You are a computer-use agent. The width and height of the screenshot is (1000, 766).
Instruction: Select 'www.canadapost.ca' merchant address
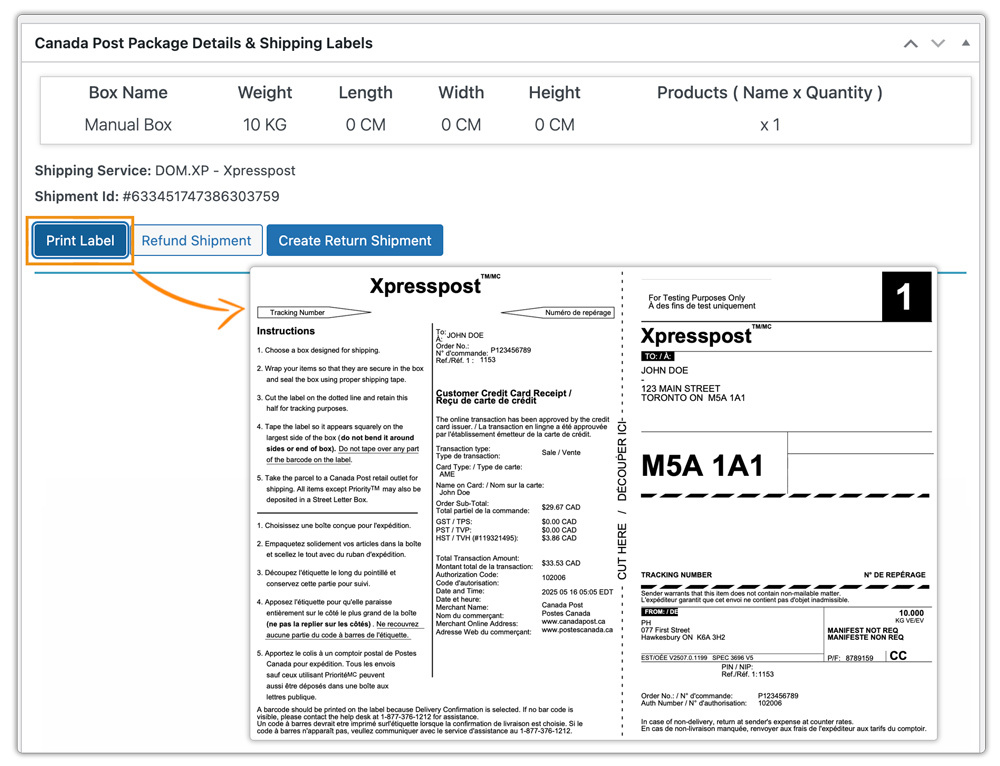[573, 621]
